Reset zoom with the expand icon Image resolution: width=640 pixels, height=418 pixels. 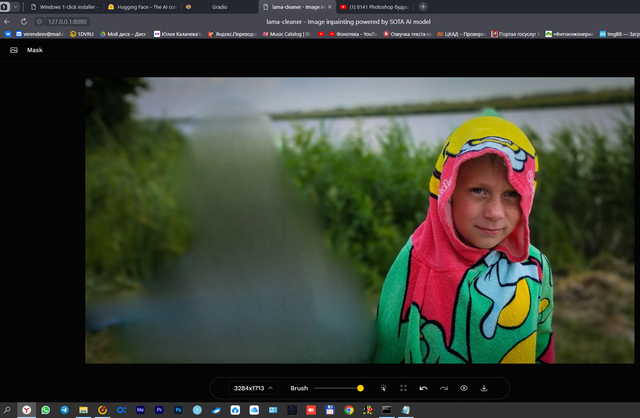pos(403,388)
